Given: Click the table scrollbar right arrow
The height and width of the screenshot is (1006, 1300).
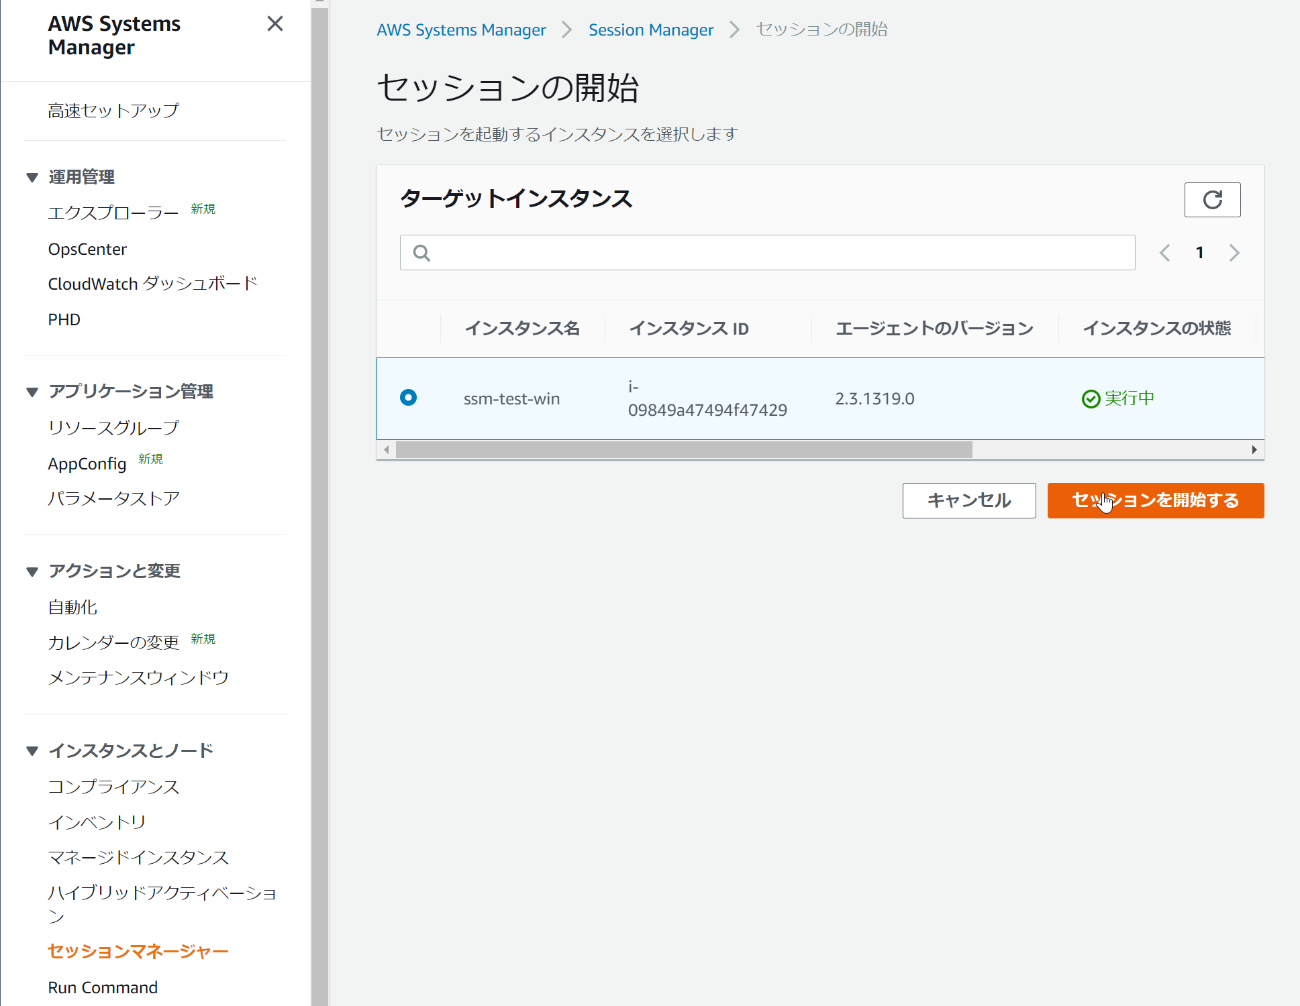Looking at the screenshot, I should coord(1254,450).
